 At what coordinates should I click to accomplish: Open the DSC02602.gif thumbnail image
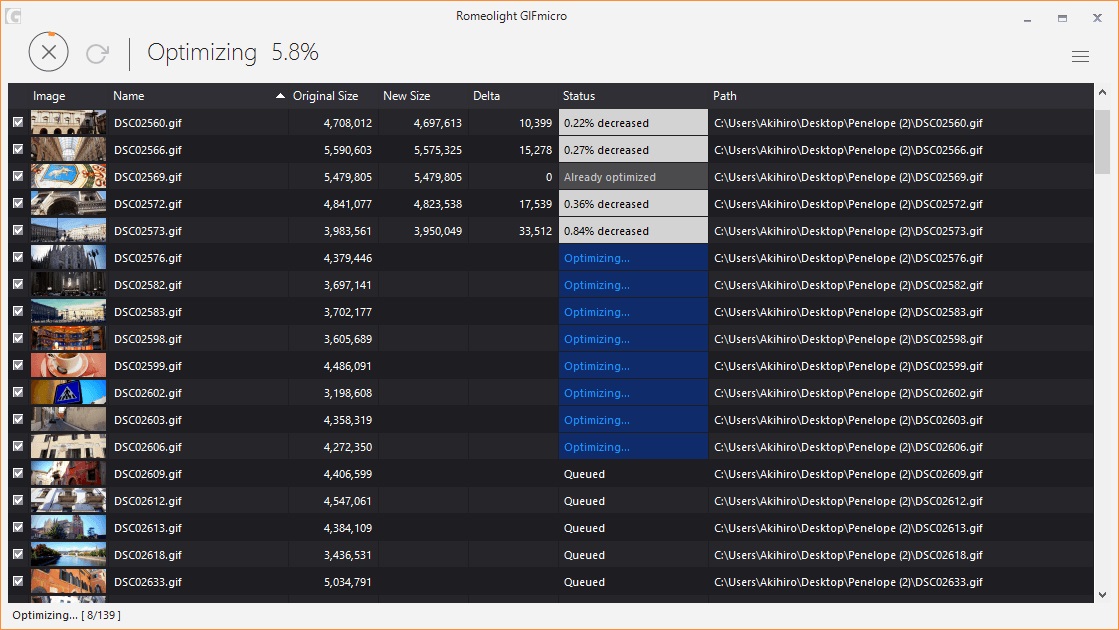point(68,393)
